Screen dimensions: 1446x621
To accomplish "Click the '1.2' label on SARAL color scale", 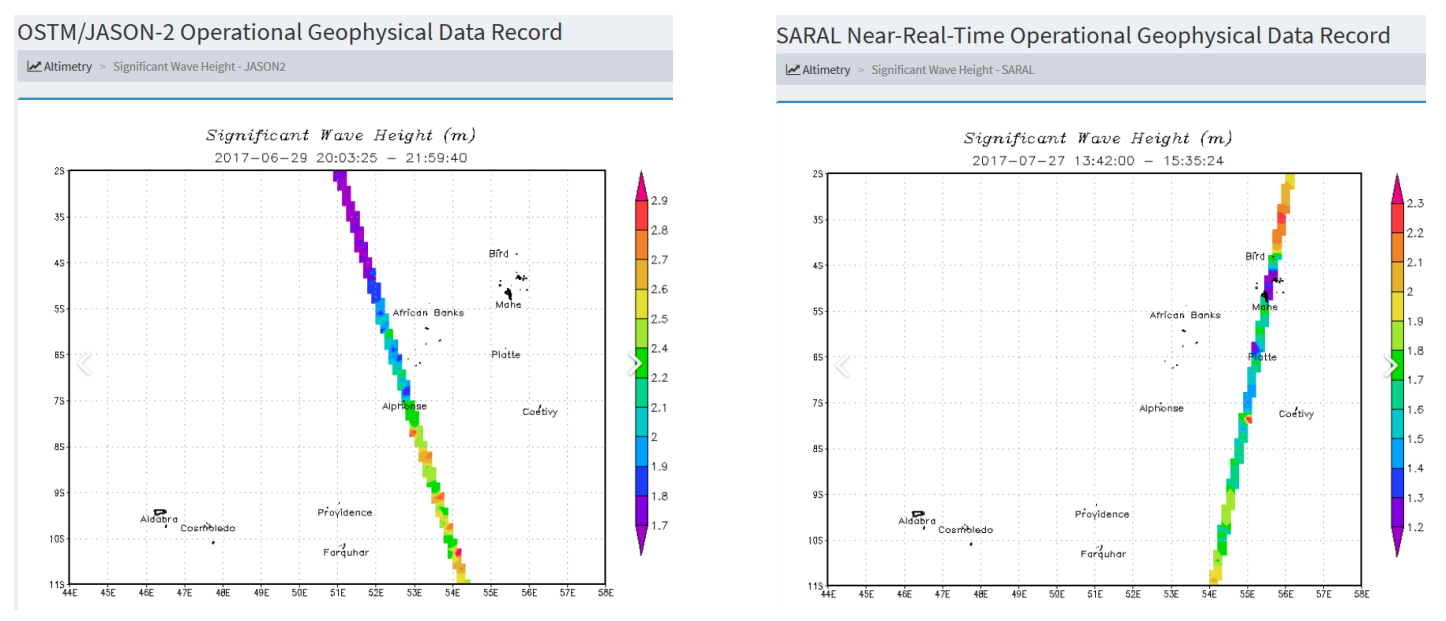I will pyautogui.click(x=1415, y=528).
